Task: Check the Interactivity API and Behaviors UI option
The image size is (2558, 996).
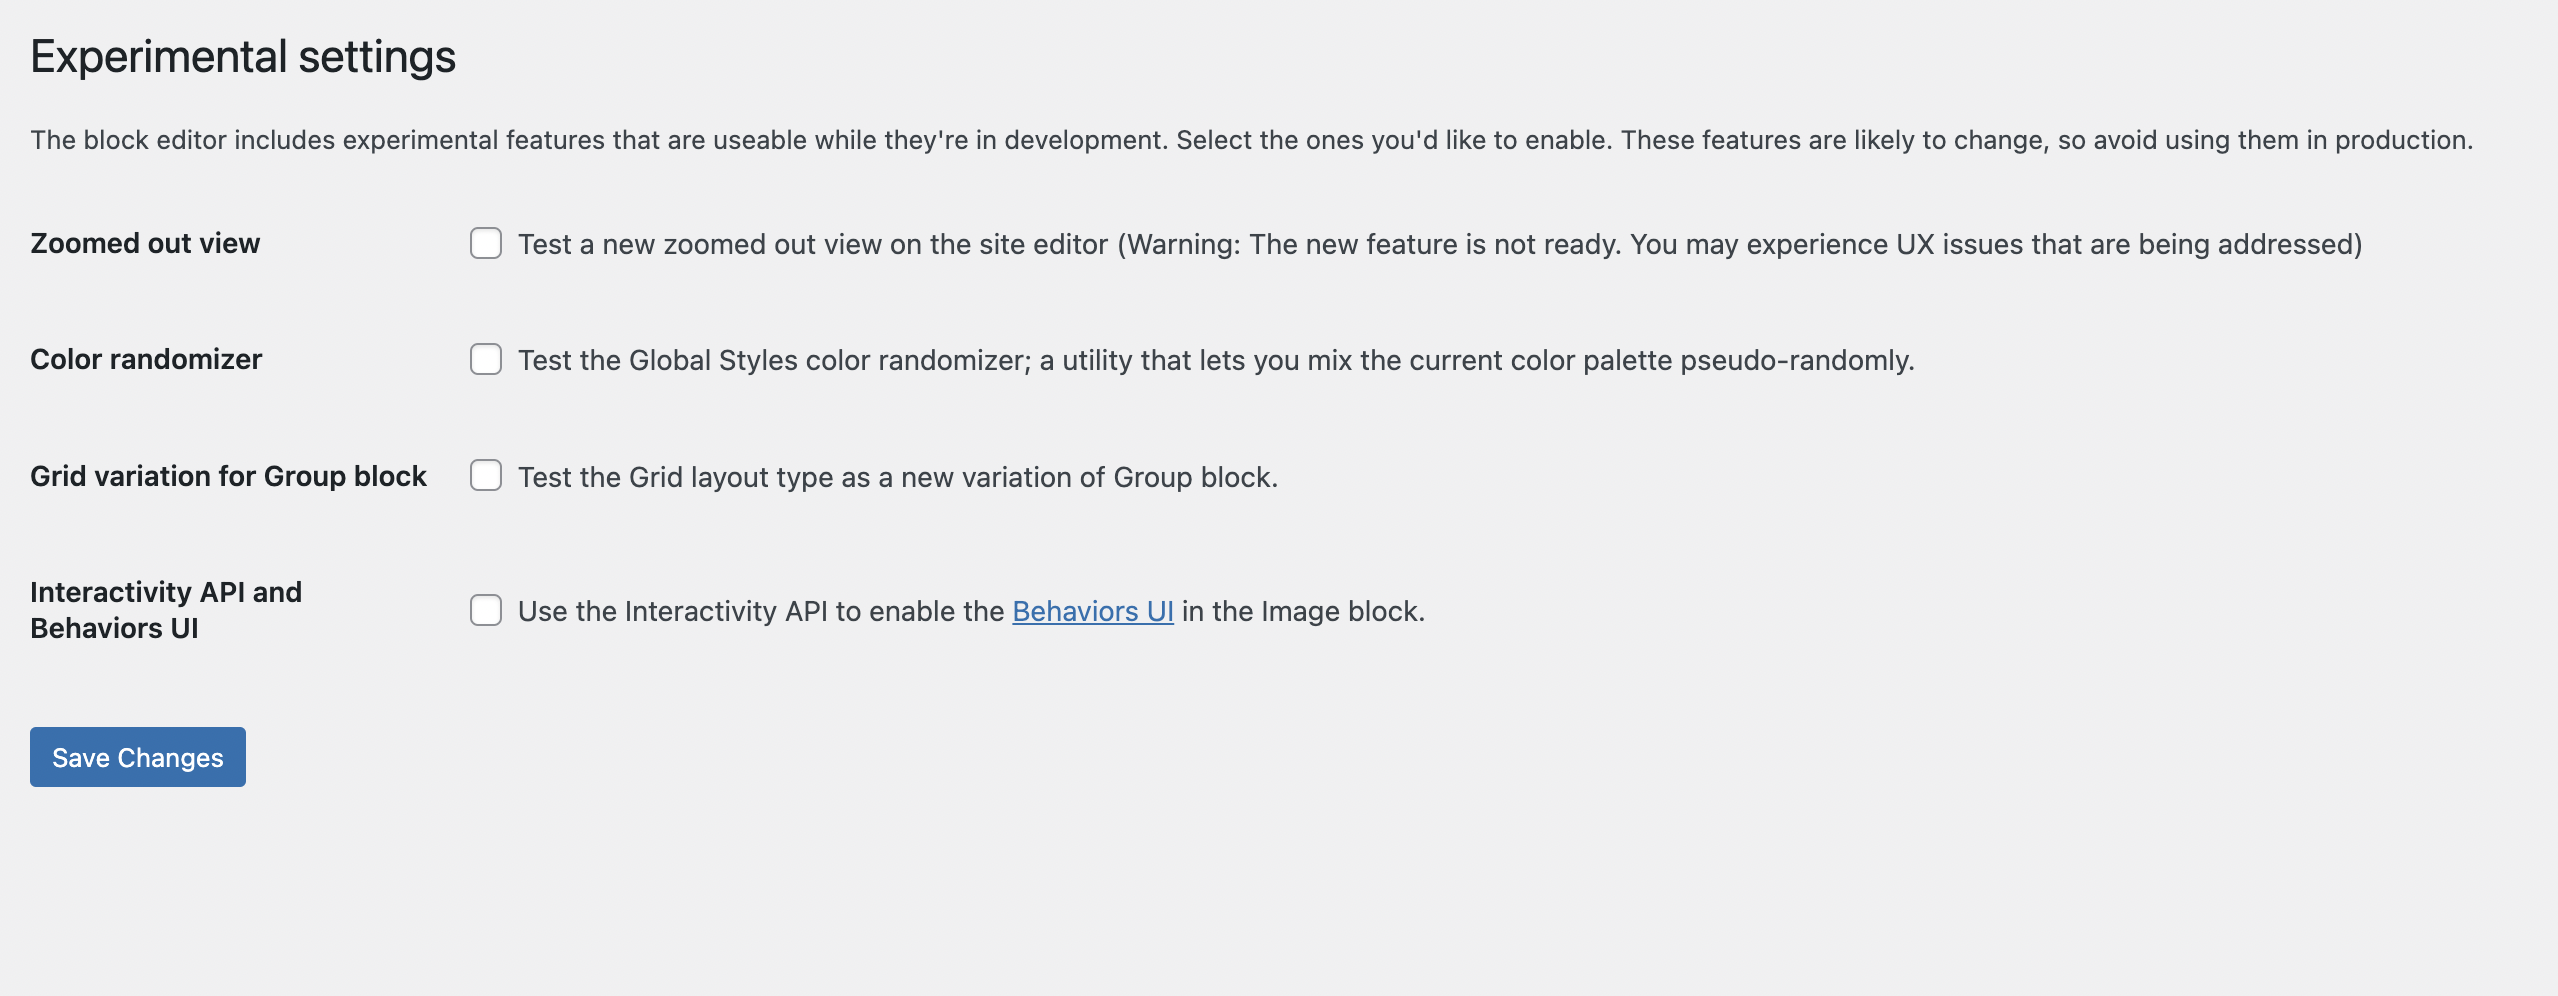Action: (486, 611)
